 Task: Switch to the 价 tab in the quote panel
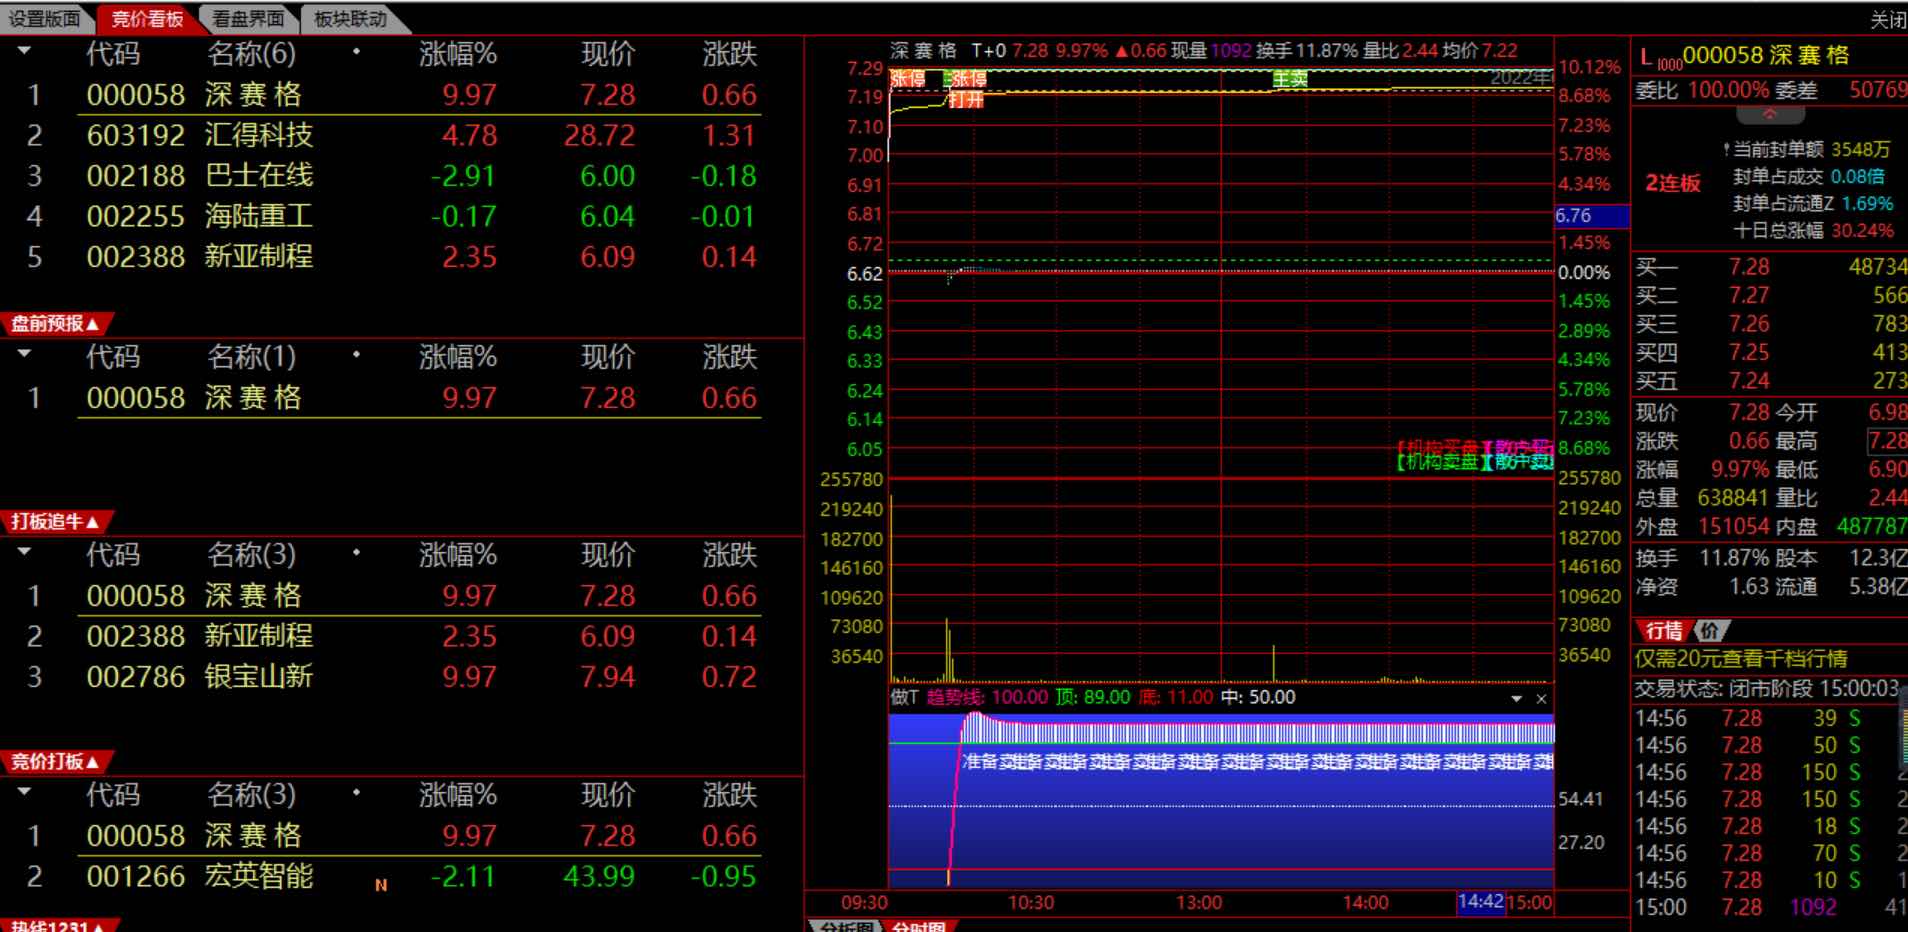[1709, 630]
